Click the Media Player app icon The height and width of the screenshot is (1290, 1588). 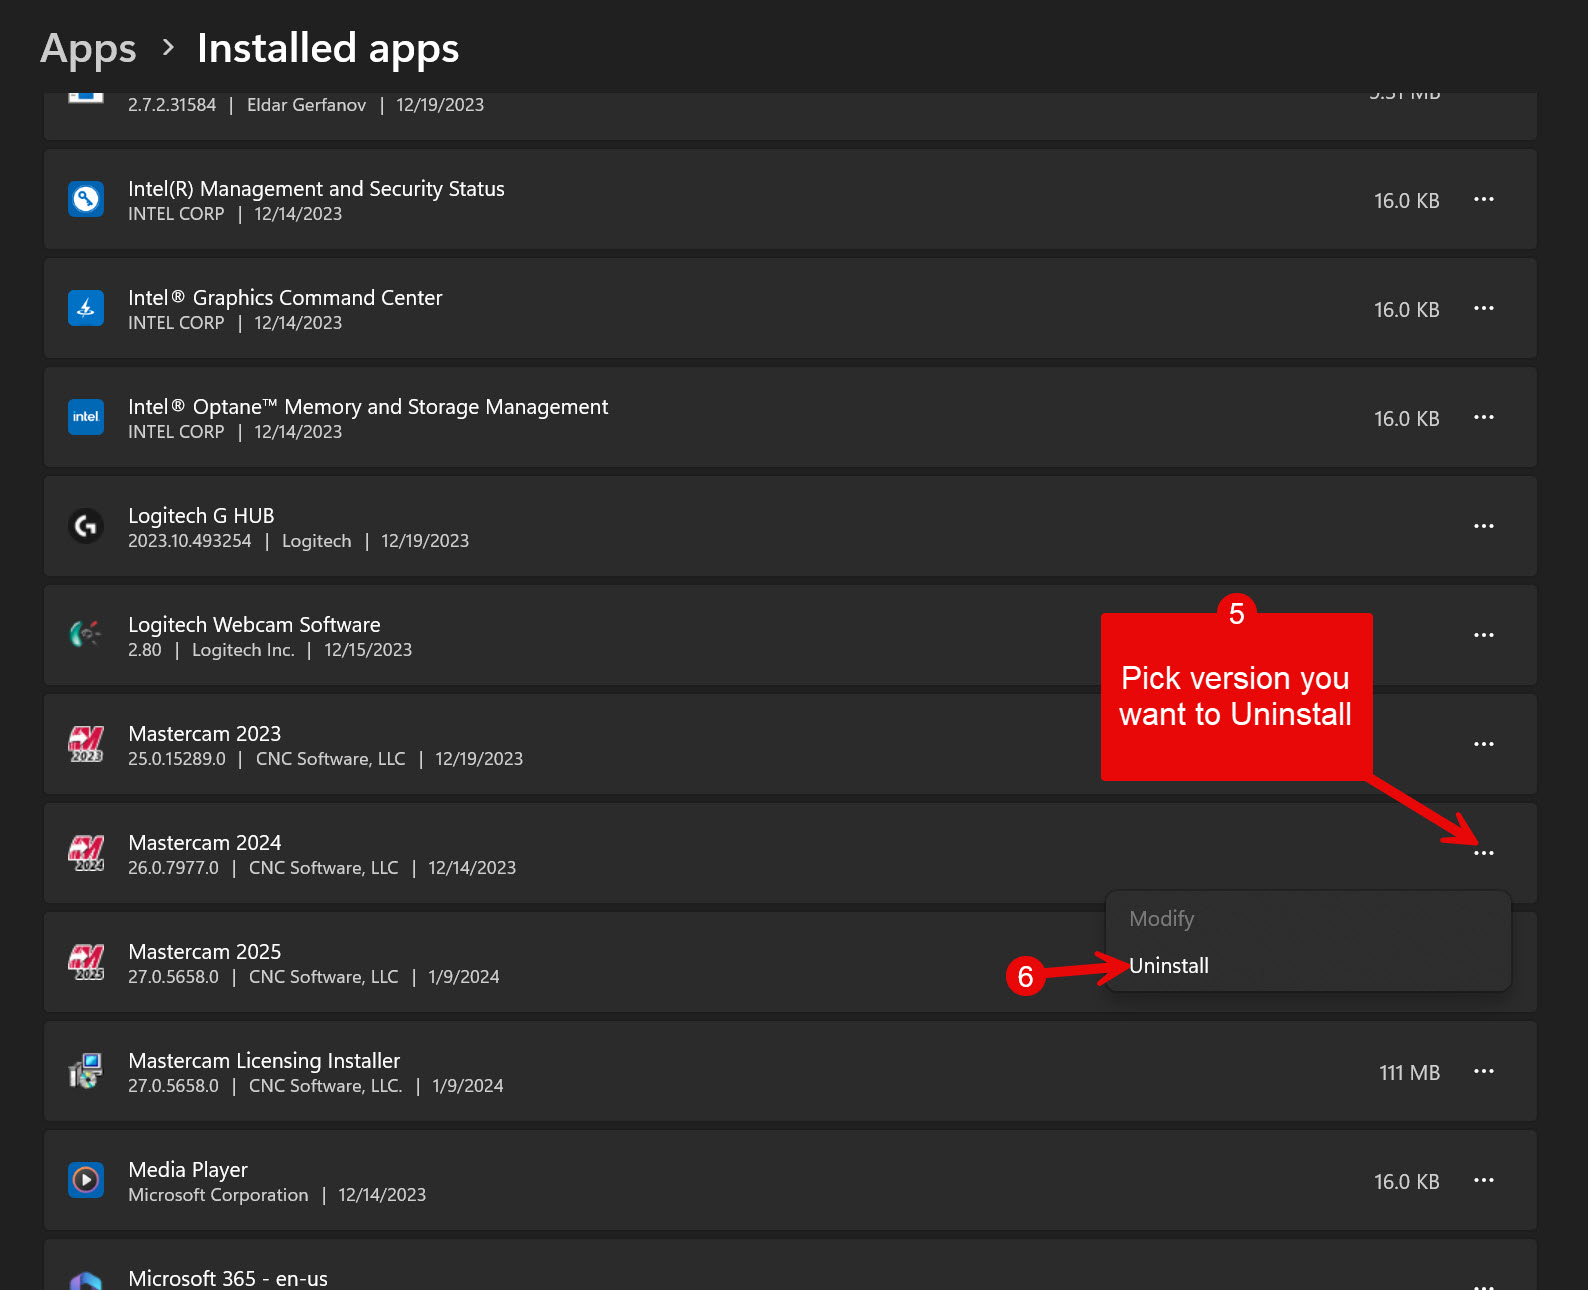pos(86,1180)
